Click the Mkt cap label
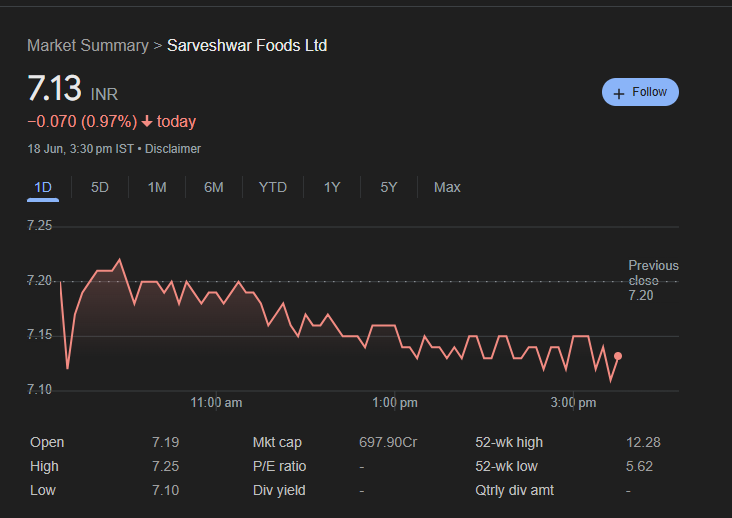Screen dimensions: 732x518 [x=277, y=442]
